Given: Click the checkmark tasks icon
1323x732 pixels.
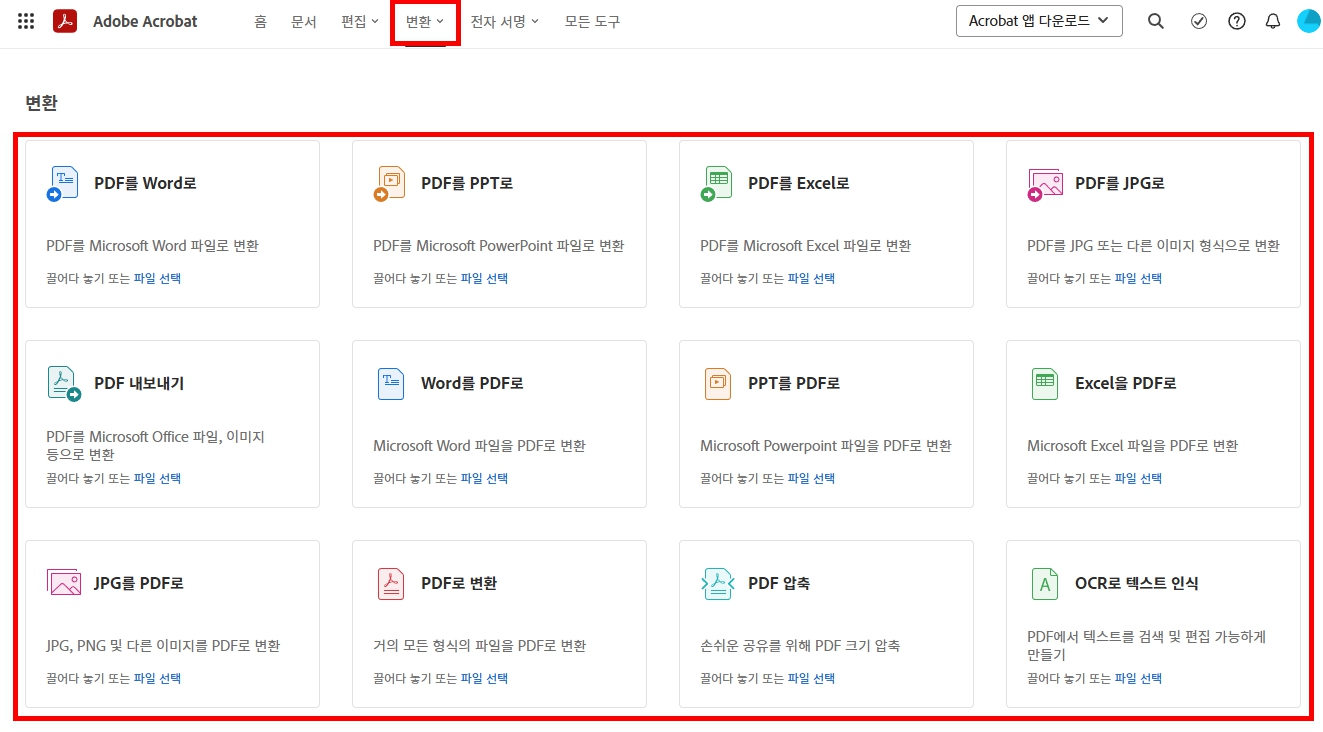Looking at the screenshot, I should click(x=1199, y=21).
